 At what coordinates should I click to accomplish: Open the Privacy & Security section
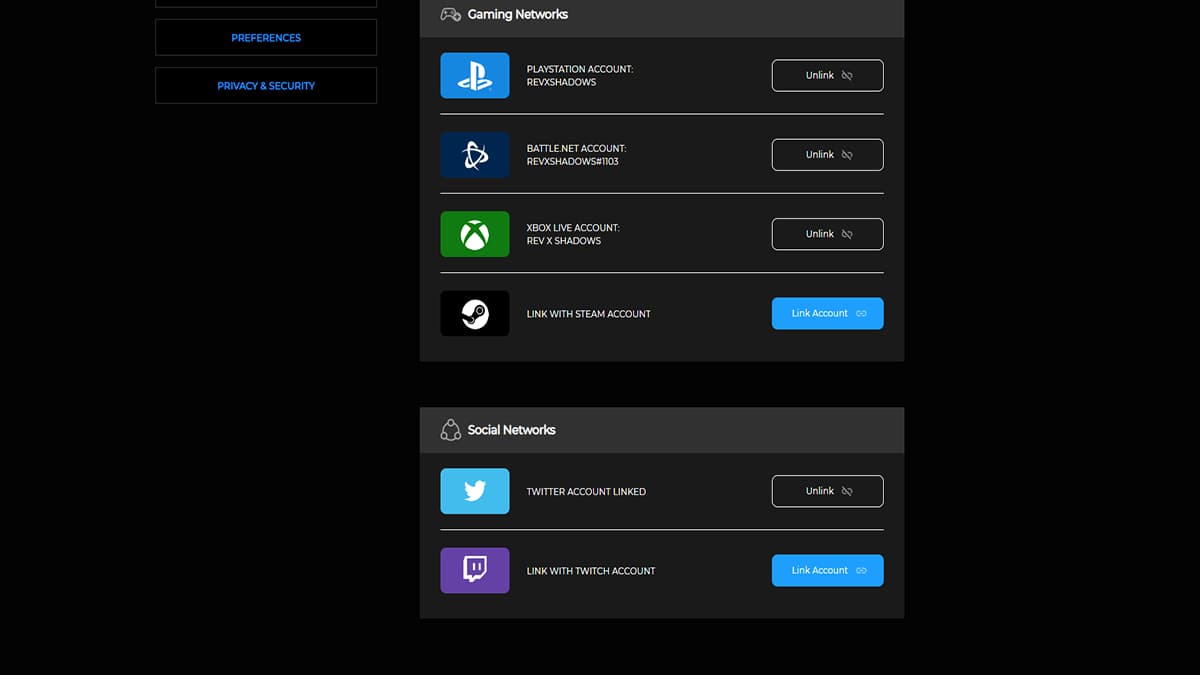click(265, 85)
